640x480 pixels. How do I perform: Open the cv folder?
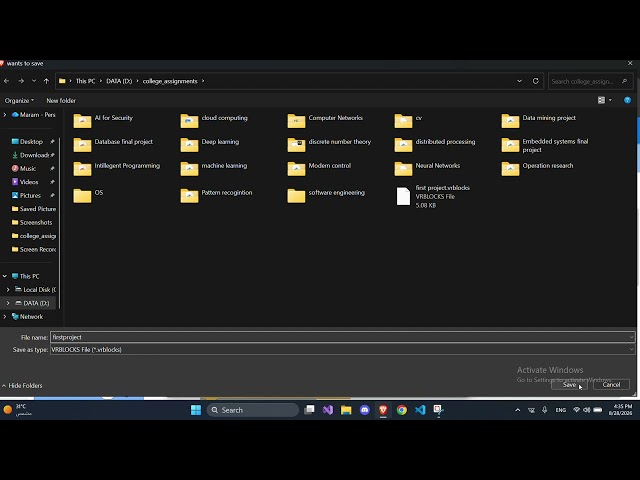coord(408,120)
